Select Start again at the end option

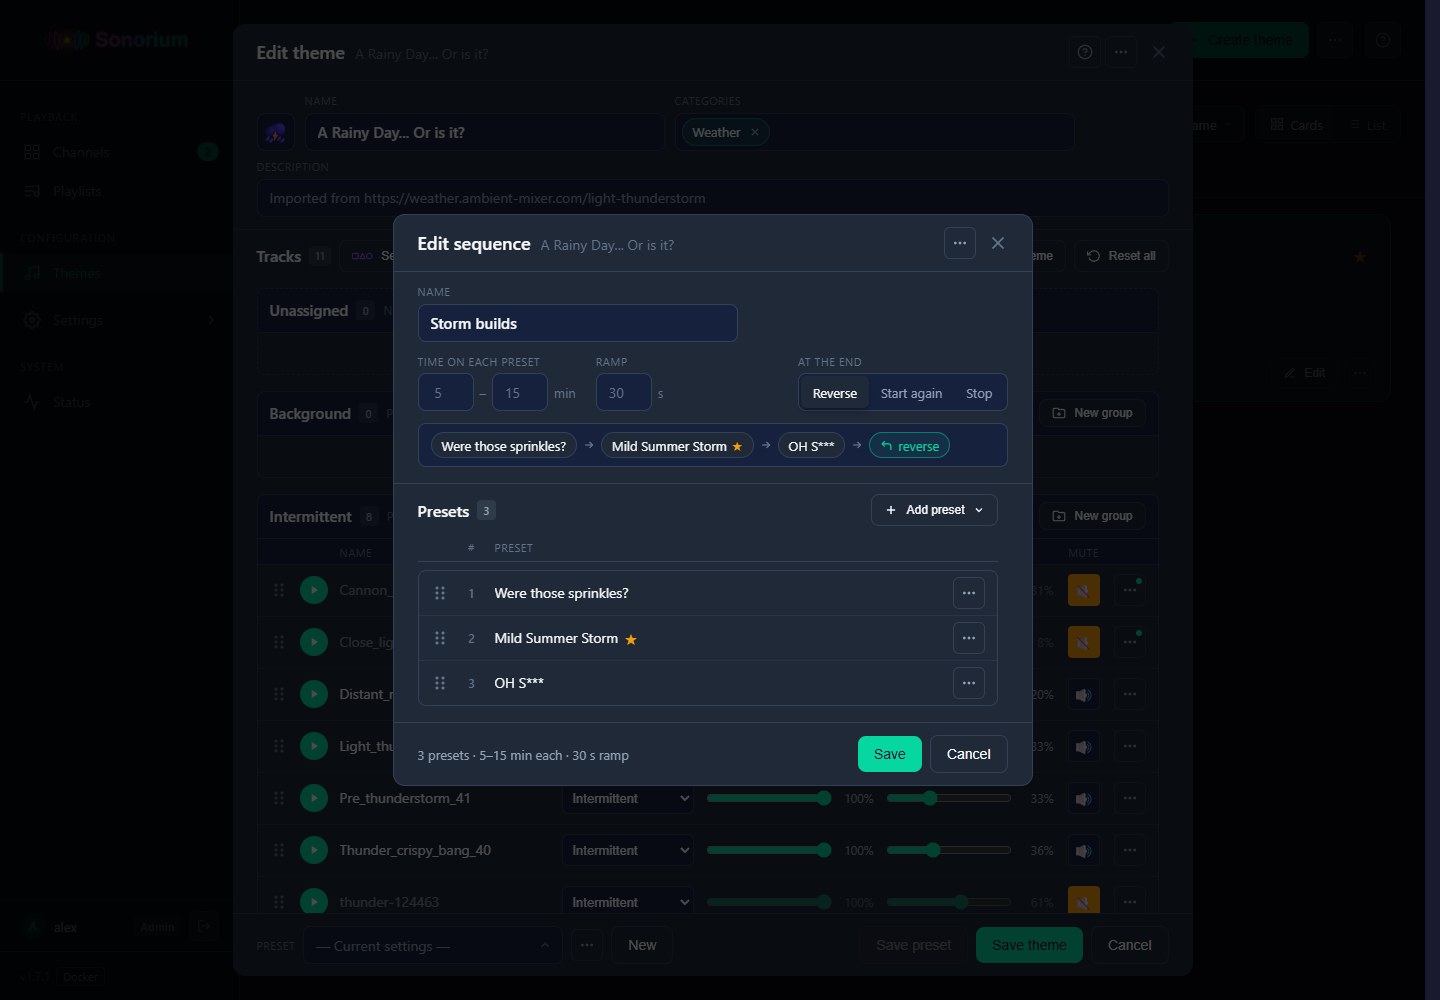[x=911, y=393]
